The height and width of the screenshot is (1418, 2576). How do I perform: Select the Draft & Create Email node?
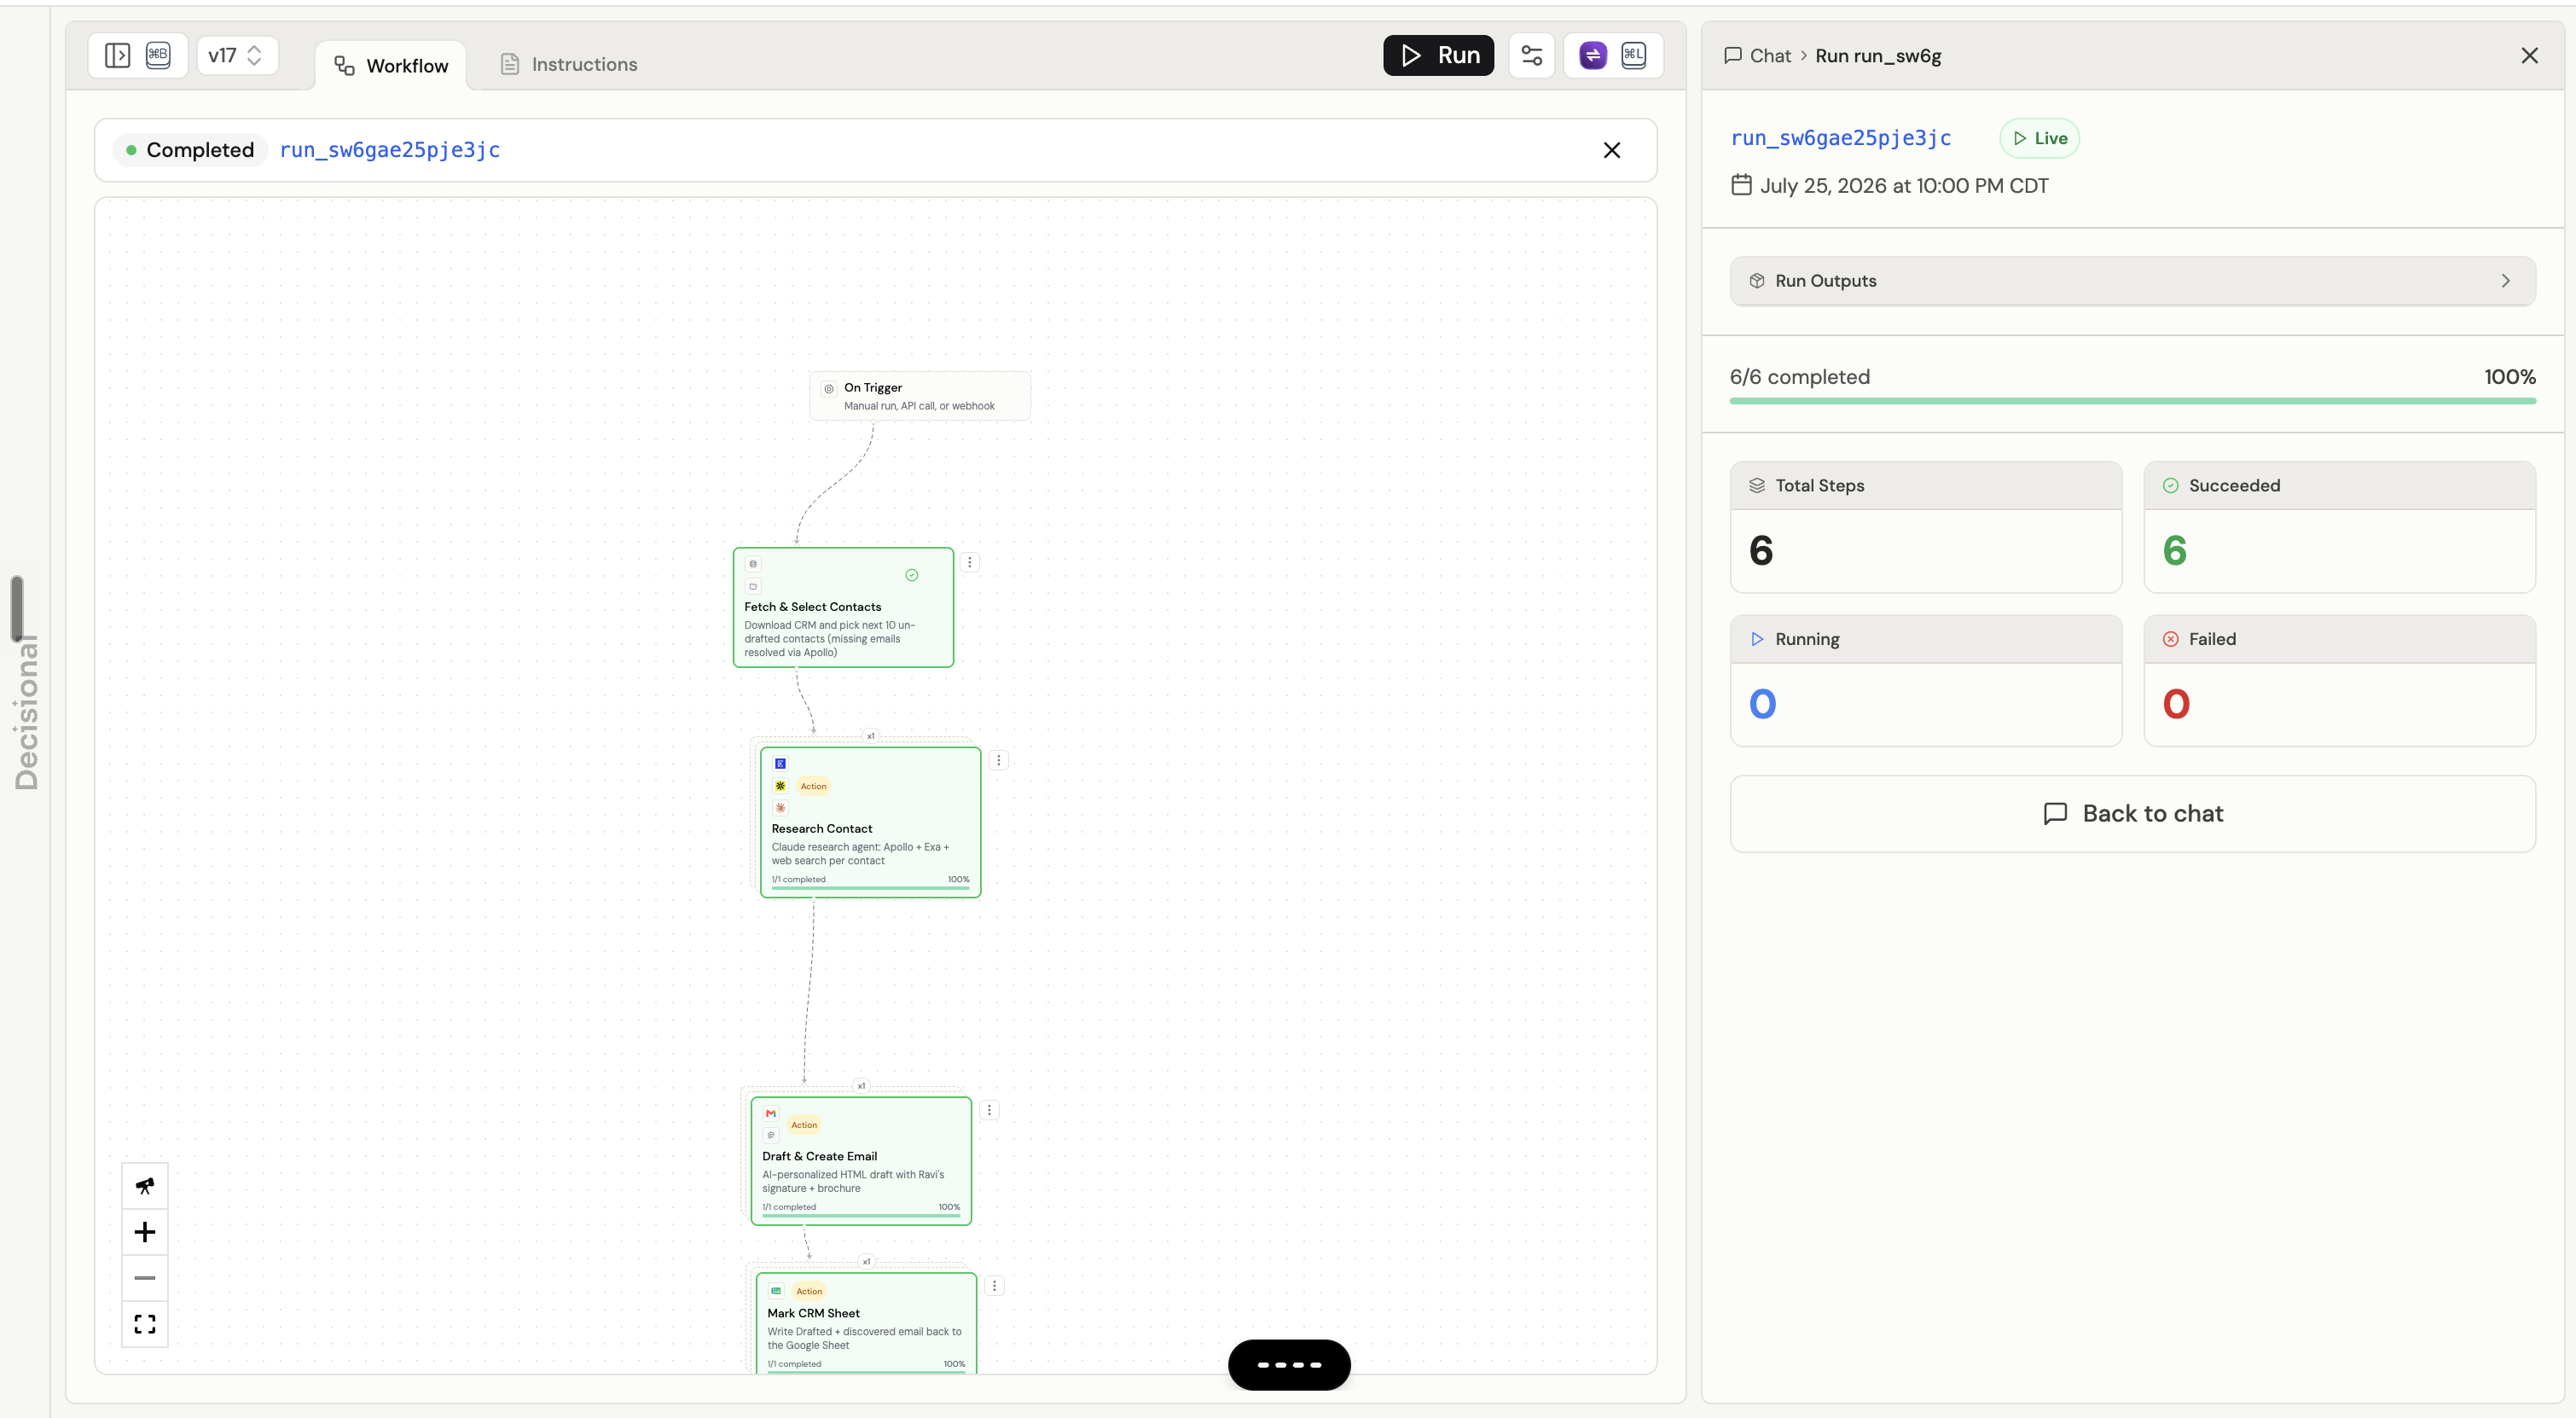coord(861,1161)
